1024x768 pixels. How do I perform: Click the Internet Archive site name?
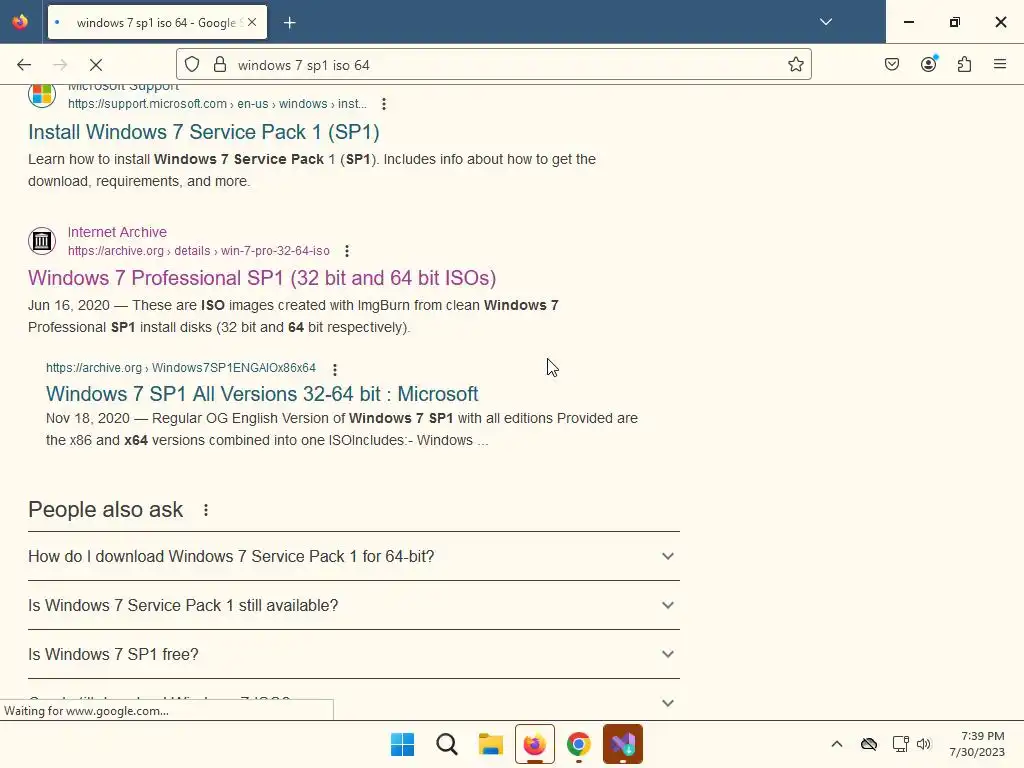(x=118, y=232)
